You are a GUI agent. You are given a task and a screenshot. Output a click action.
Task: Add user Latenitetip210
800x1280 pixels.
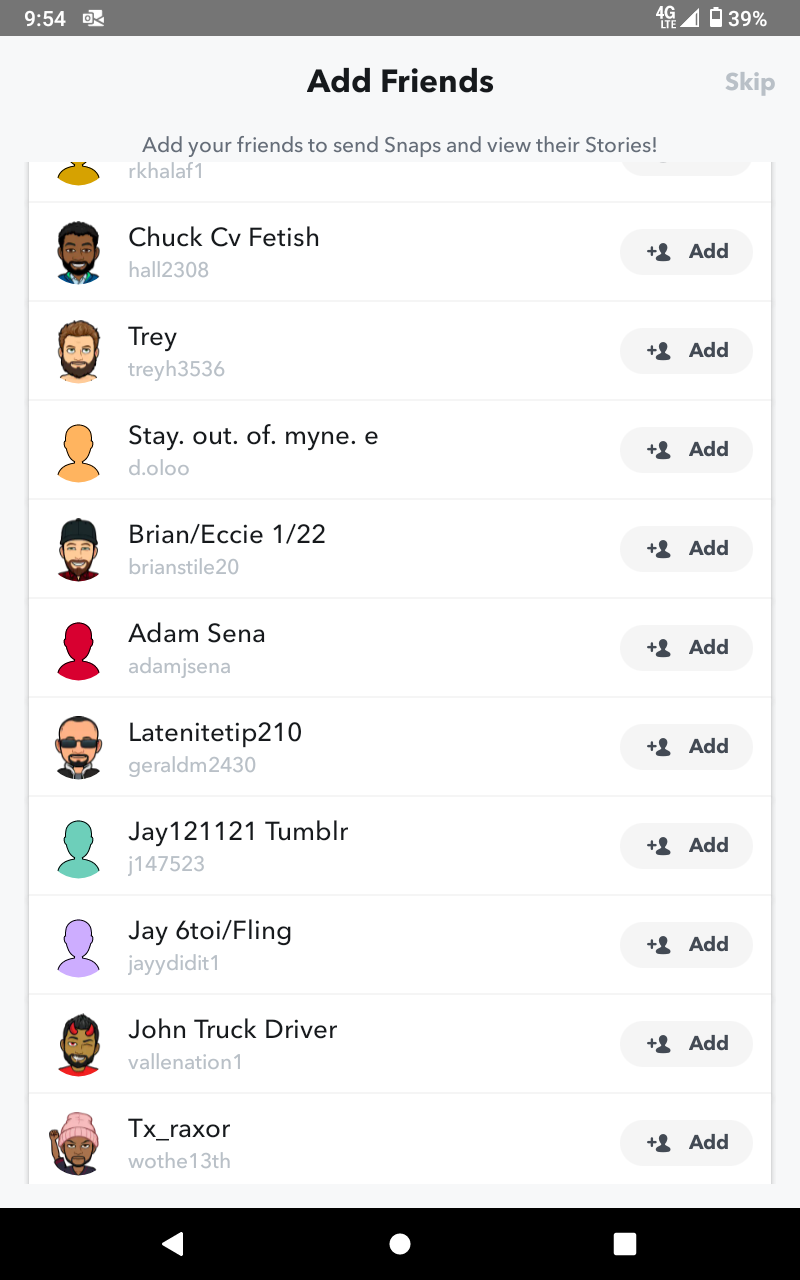coord(686,747)
